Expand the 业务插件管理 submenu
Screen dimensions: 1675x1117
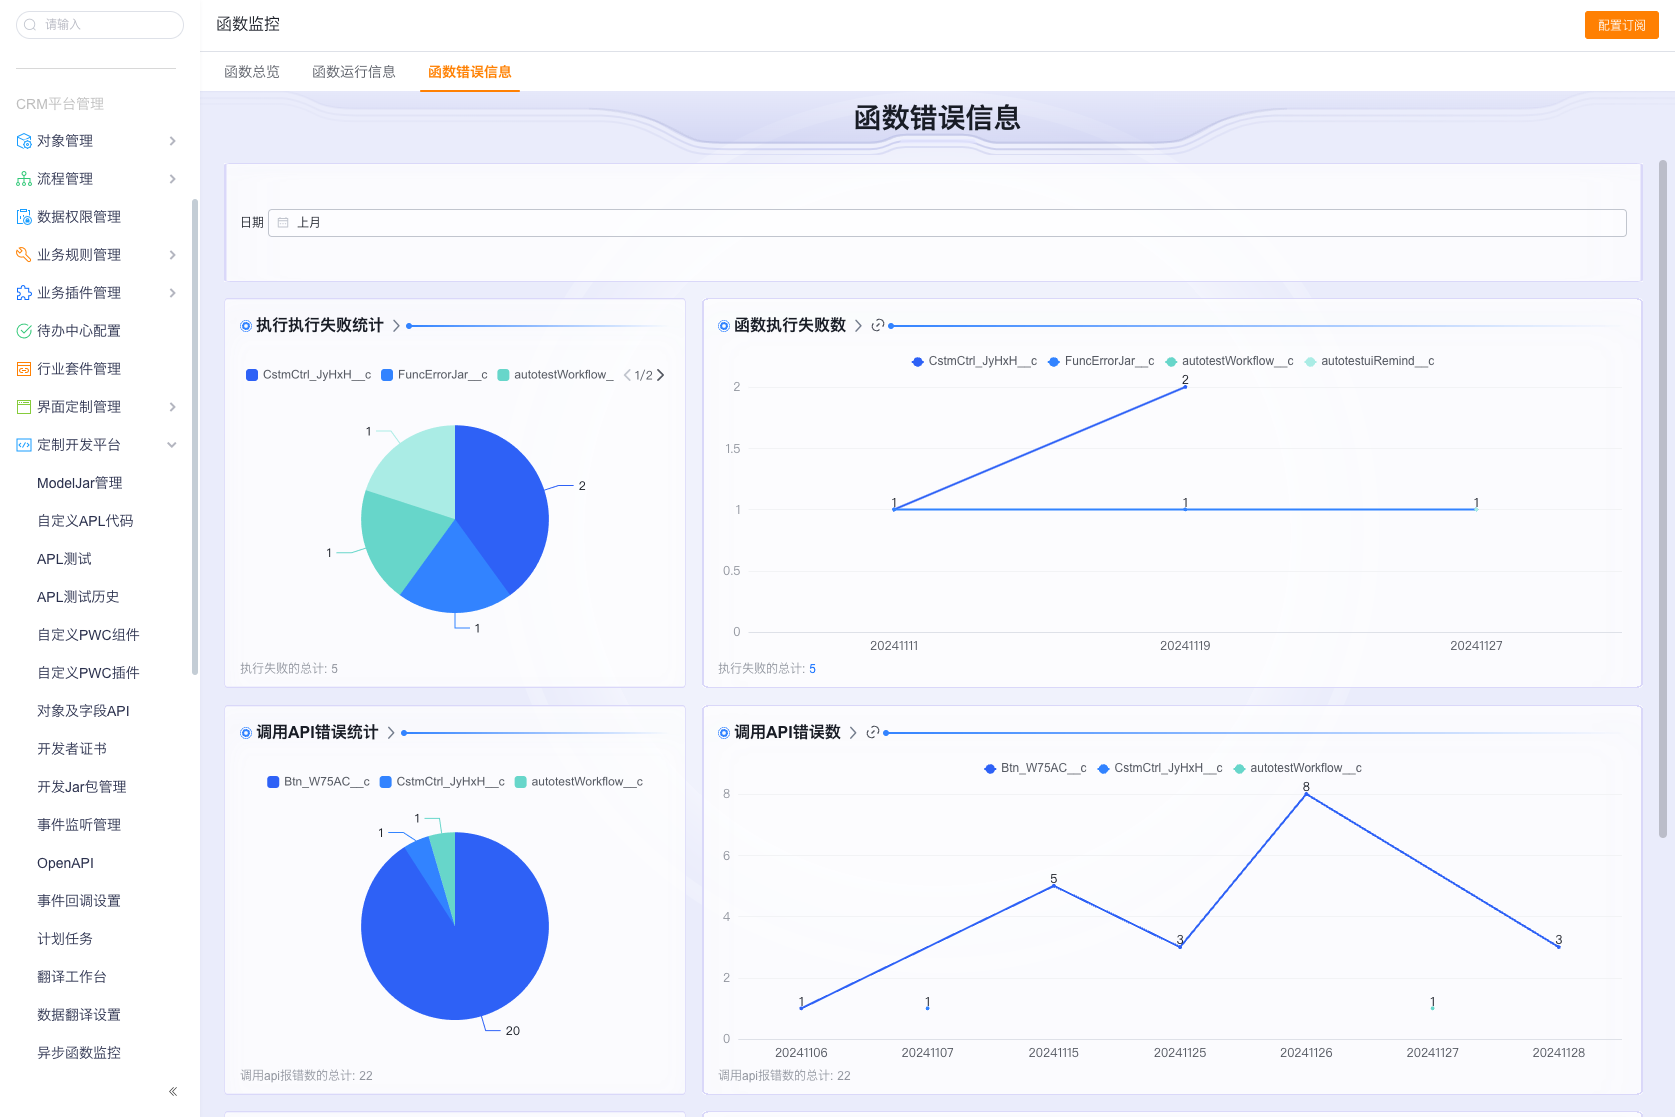pyautogui.click(x=172, y=293)
